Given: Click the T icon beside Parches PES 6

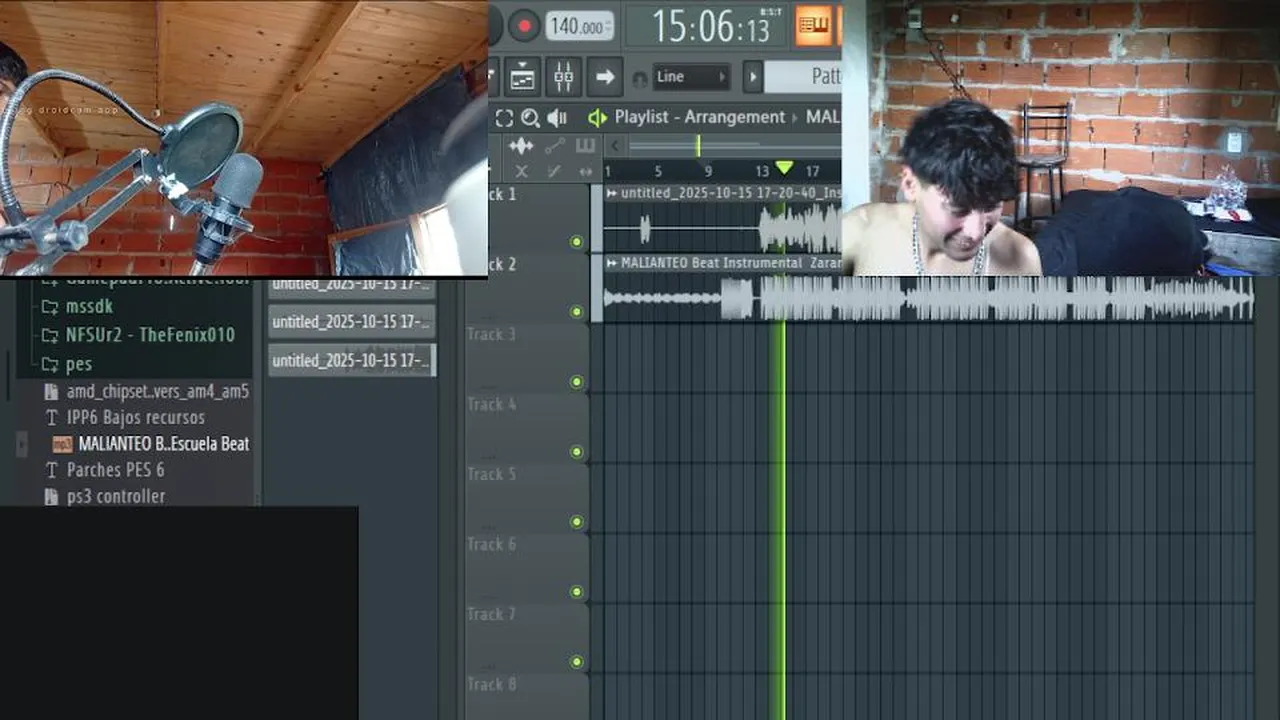Looking at the screenshot, I should tap(52, 470).
